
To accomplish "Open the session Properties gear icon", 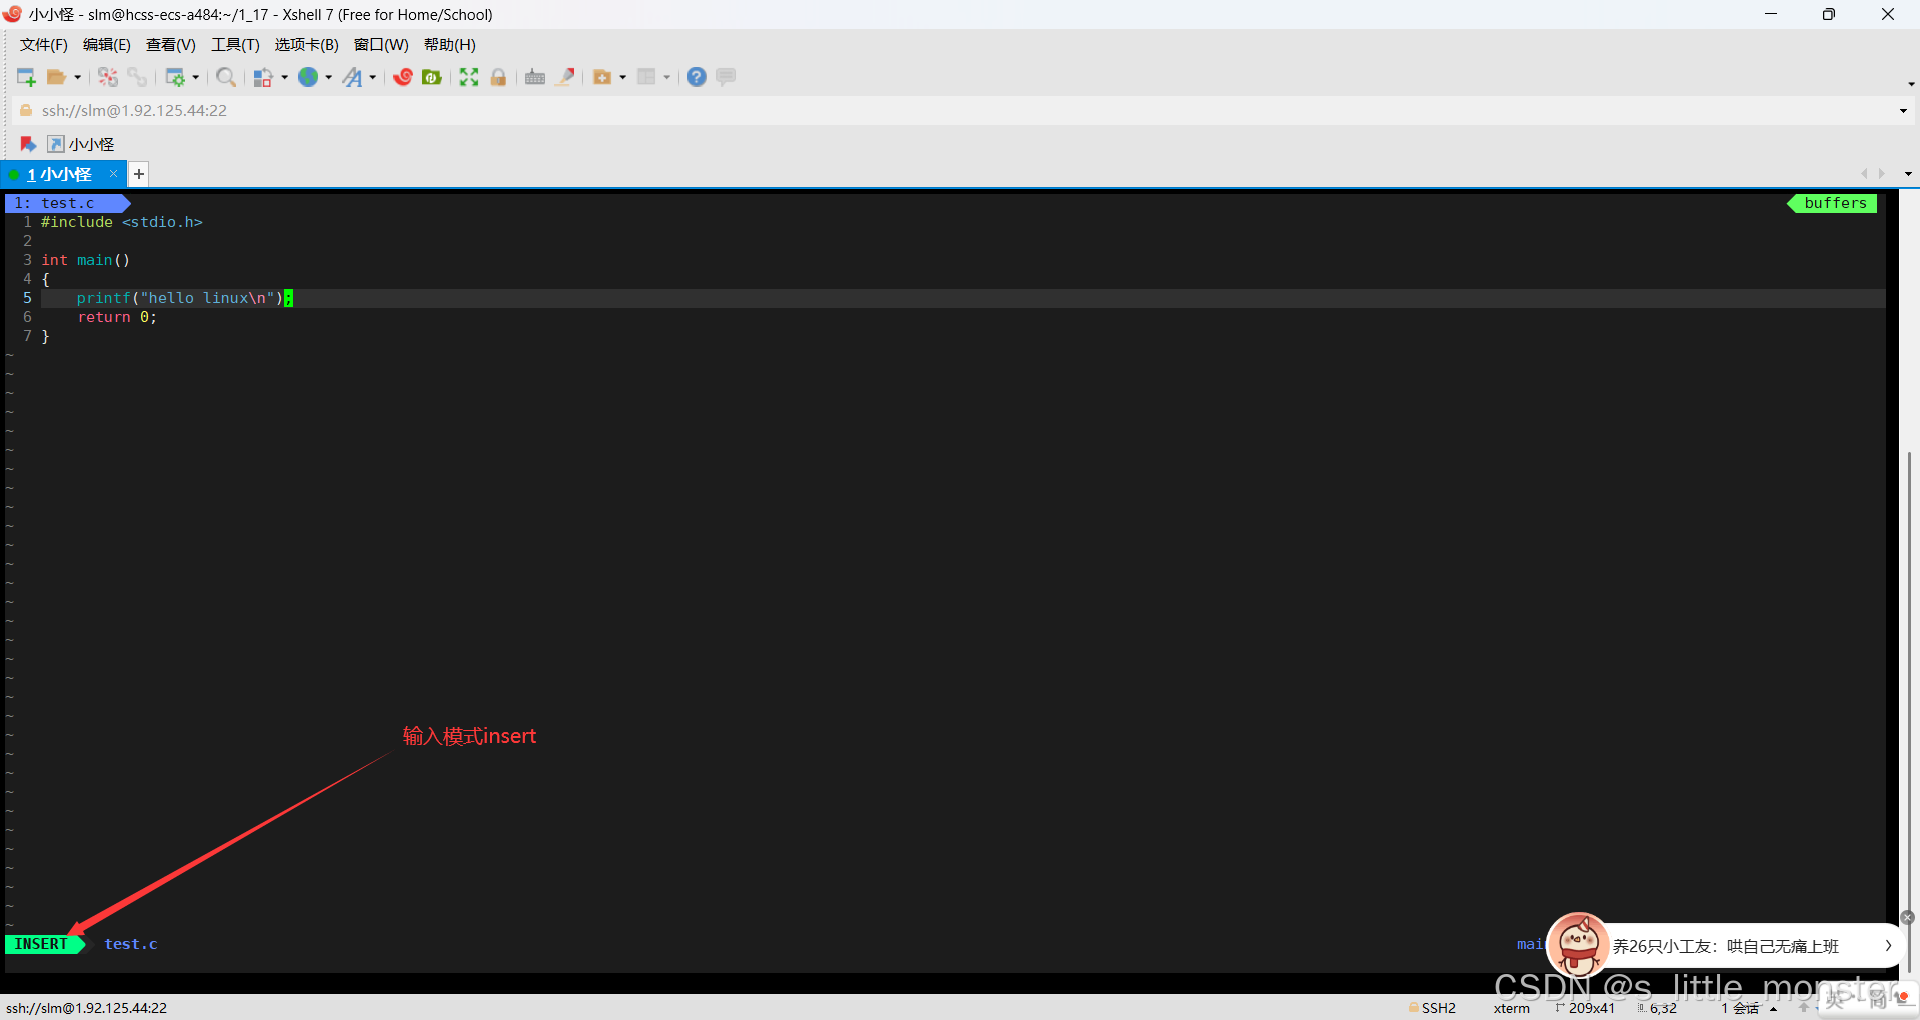I will pos(175,77).
